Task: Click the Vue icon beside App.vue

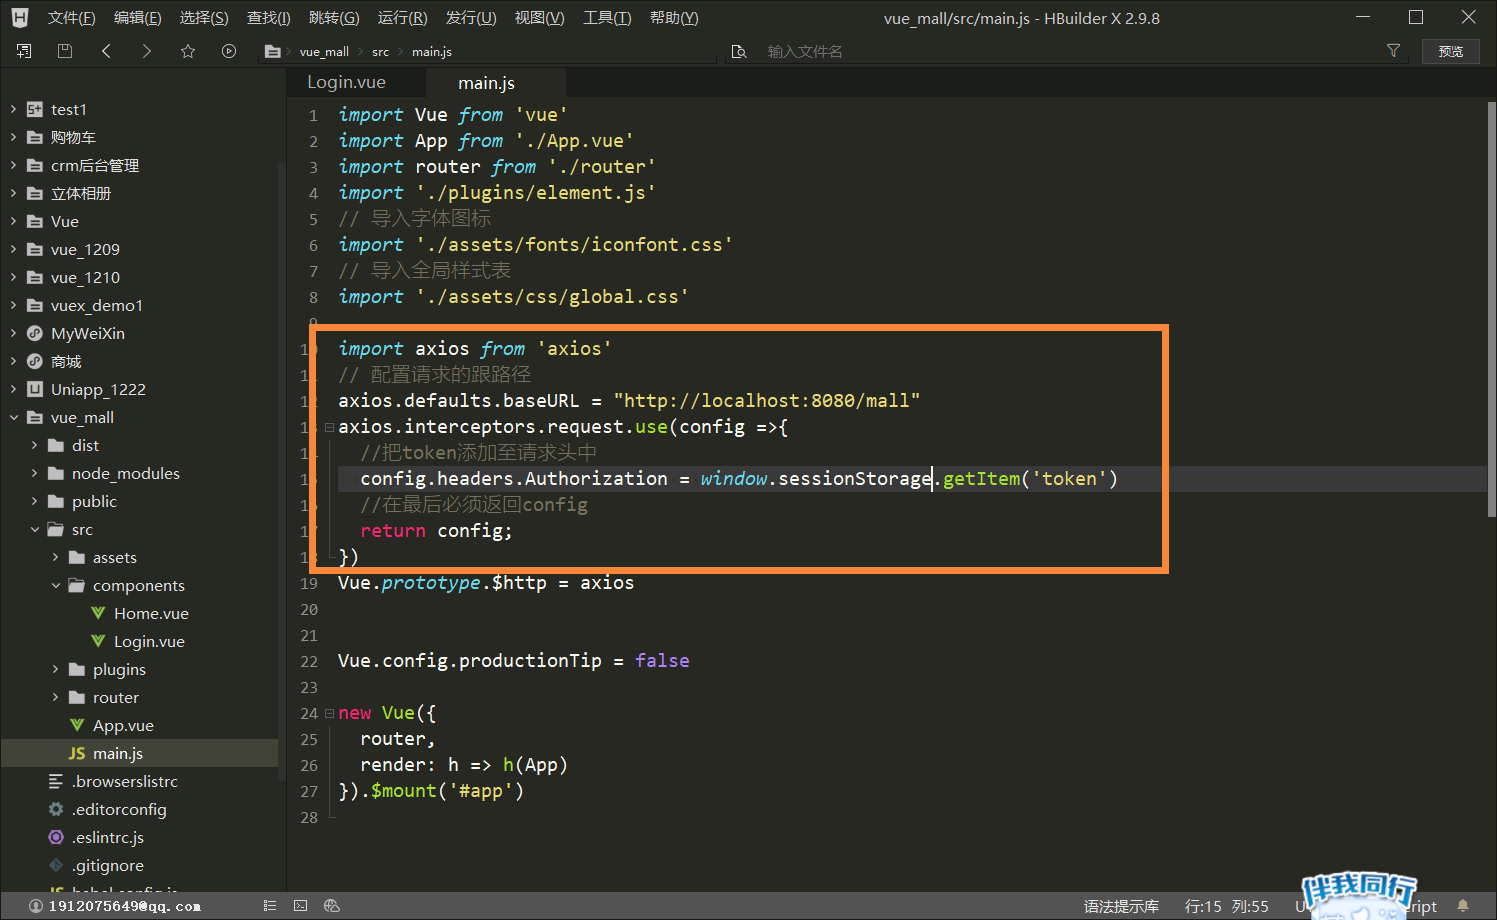Action: pos(77,725)
